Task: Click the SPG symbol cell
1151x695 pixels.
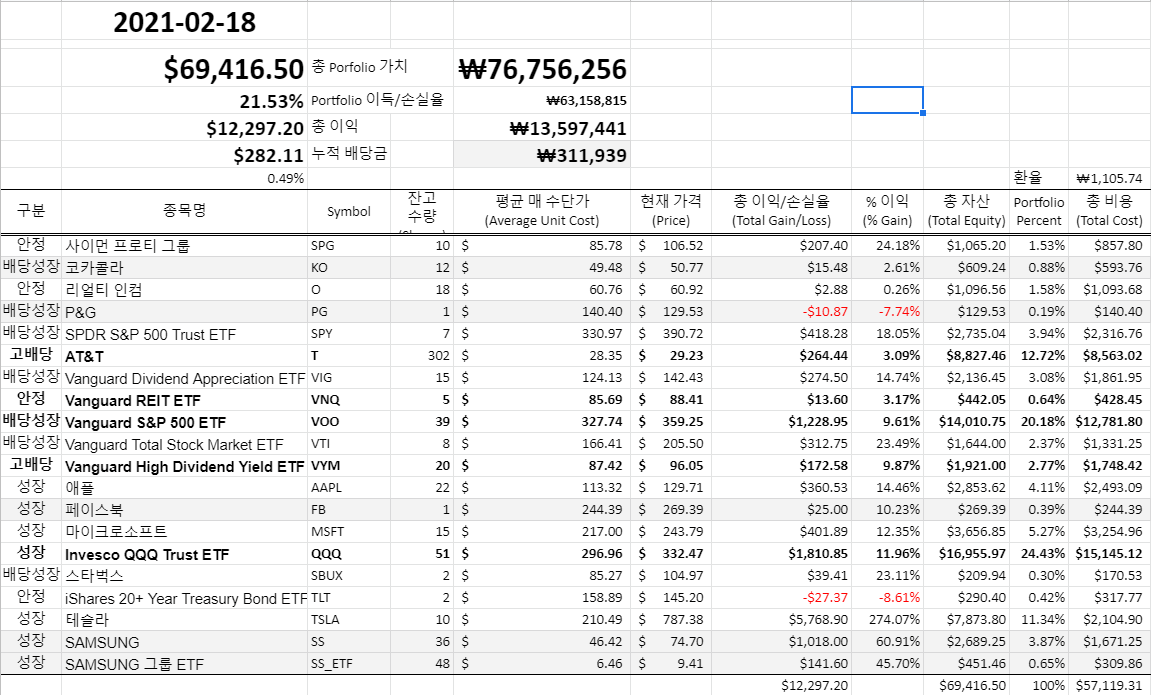Action: pyautogui.click(x=349, y=245)
